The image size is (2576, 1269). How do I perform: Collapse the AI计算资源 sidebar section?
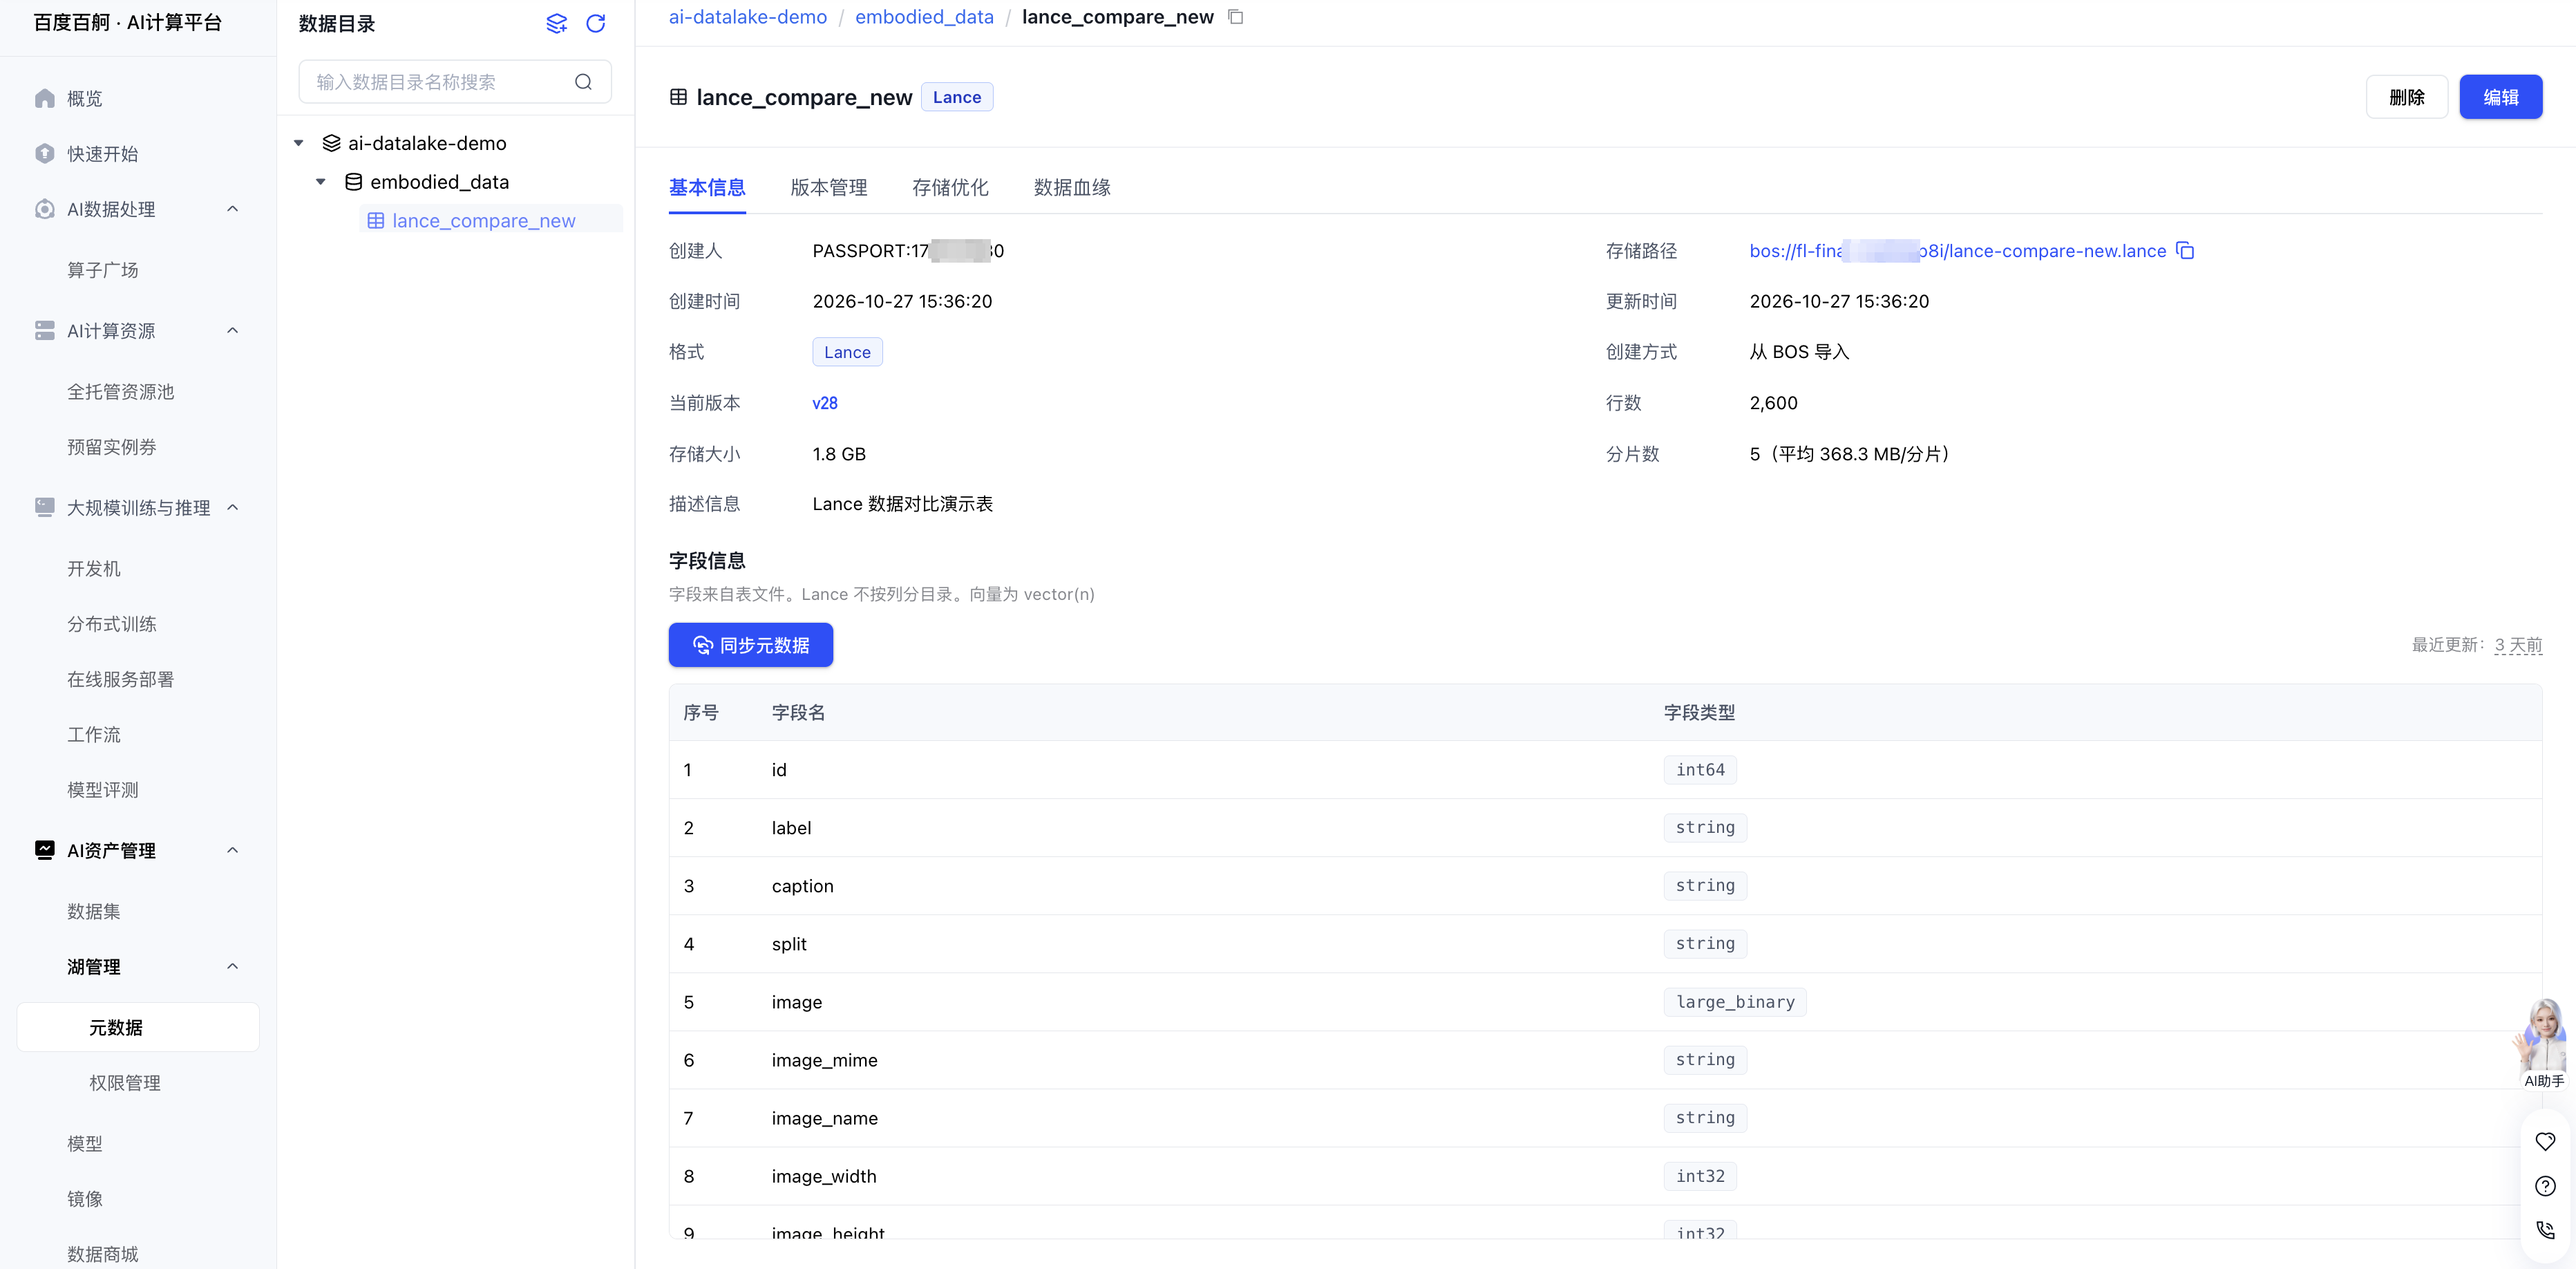tap(232, 331)
